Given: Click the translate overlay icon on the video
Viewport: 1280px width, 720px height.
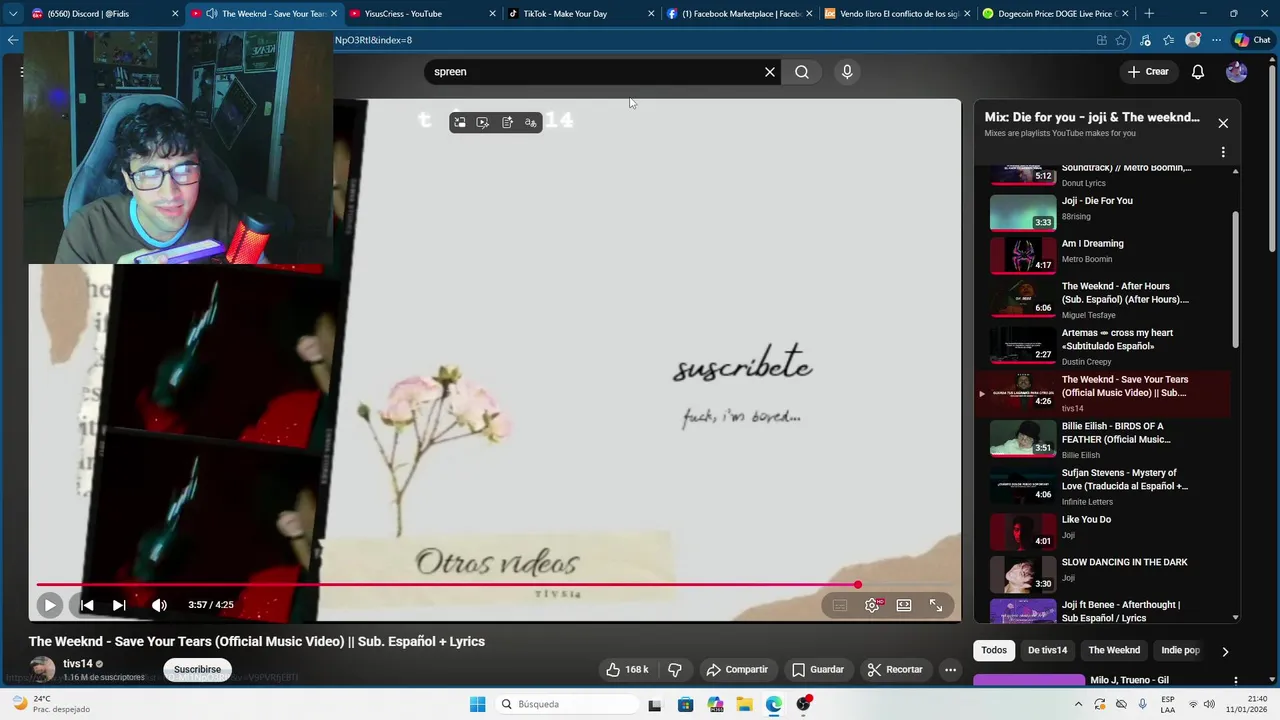Looking at the screenshot, I should 531,123.
